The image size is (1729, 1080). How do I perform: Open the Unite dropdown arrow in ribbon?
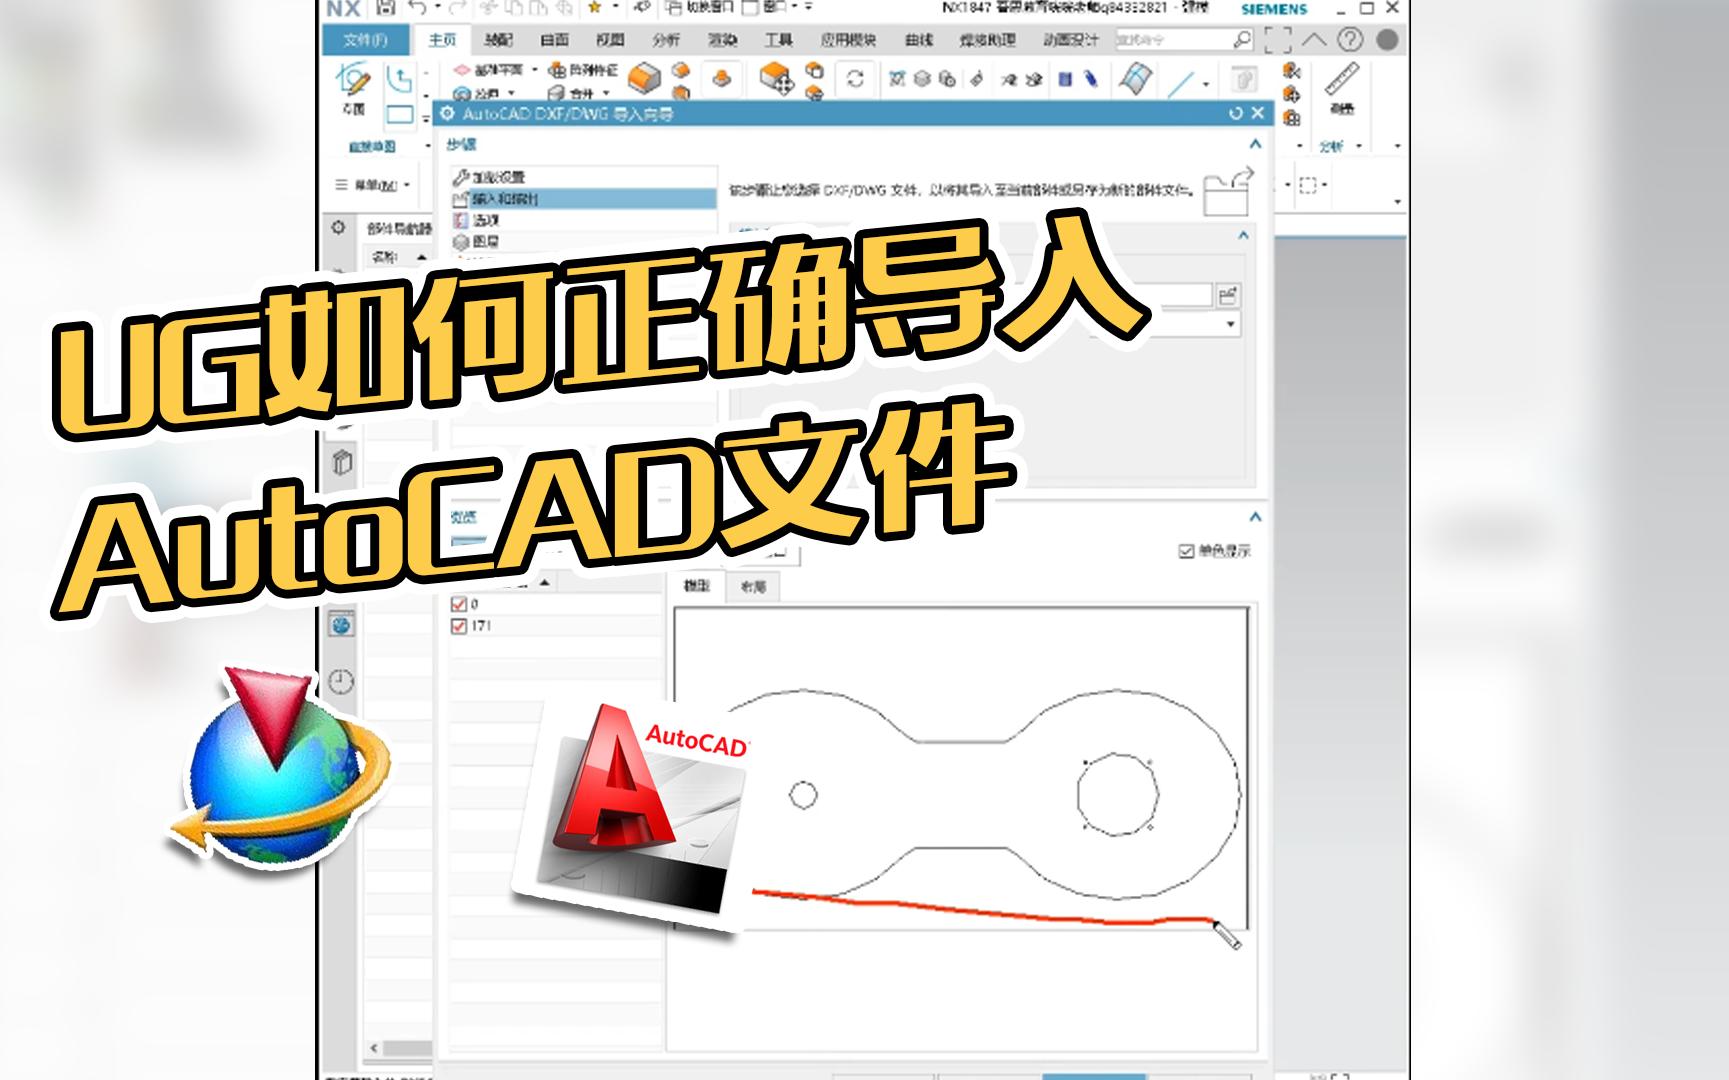[x=606, y=94]
